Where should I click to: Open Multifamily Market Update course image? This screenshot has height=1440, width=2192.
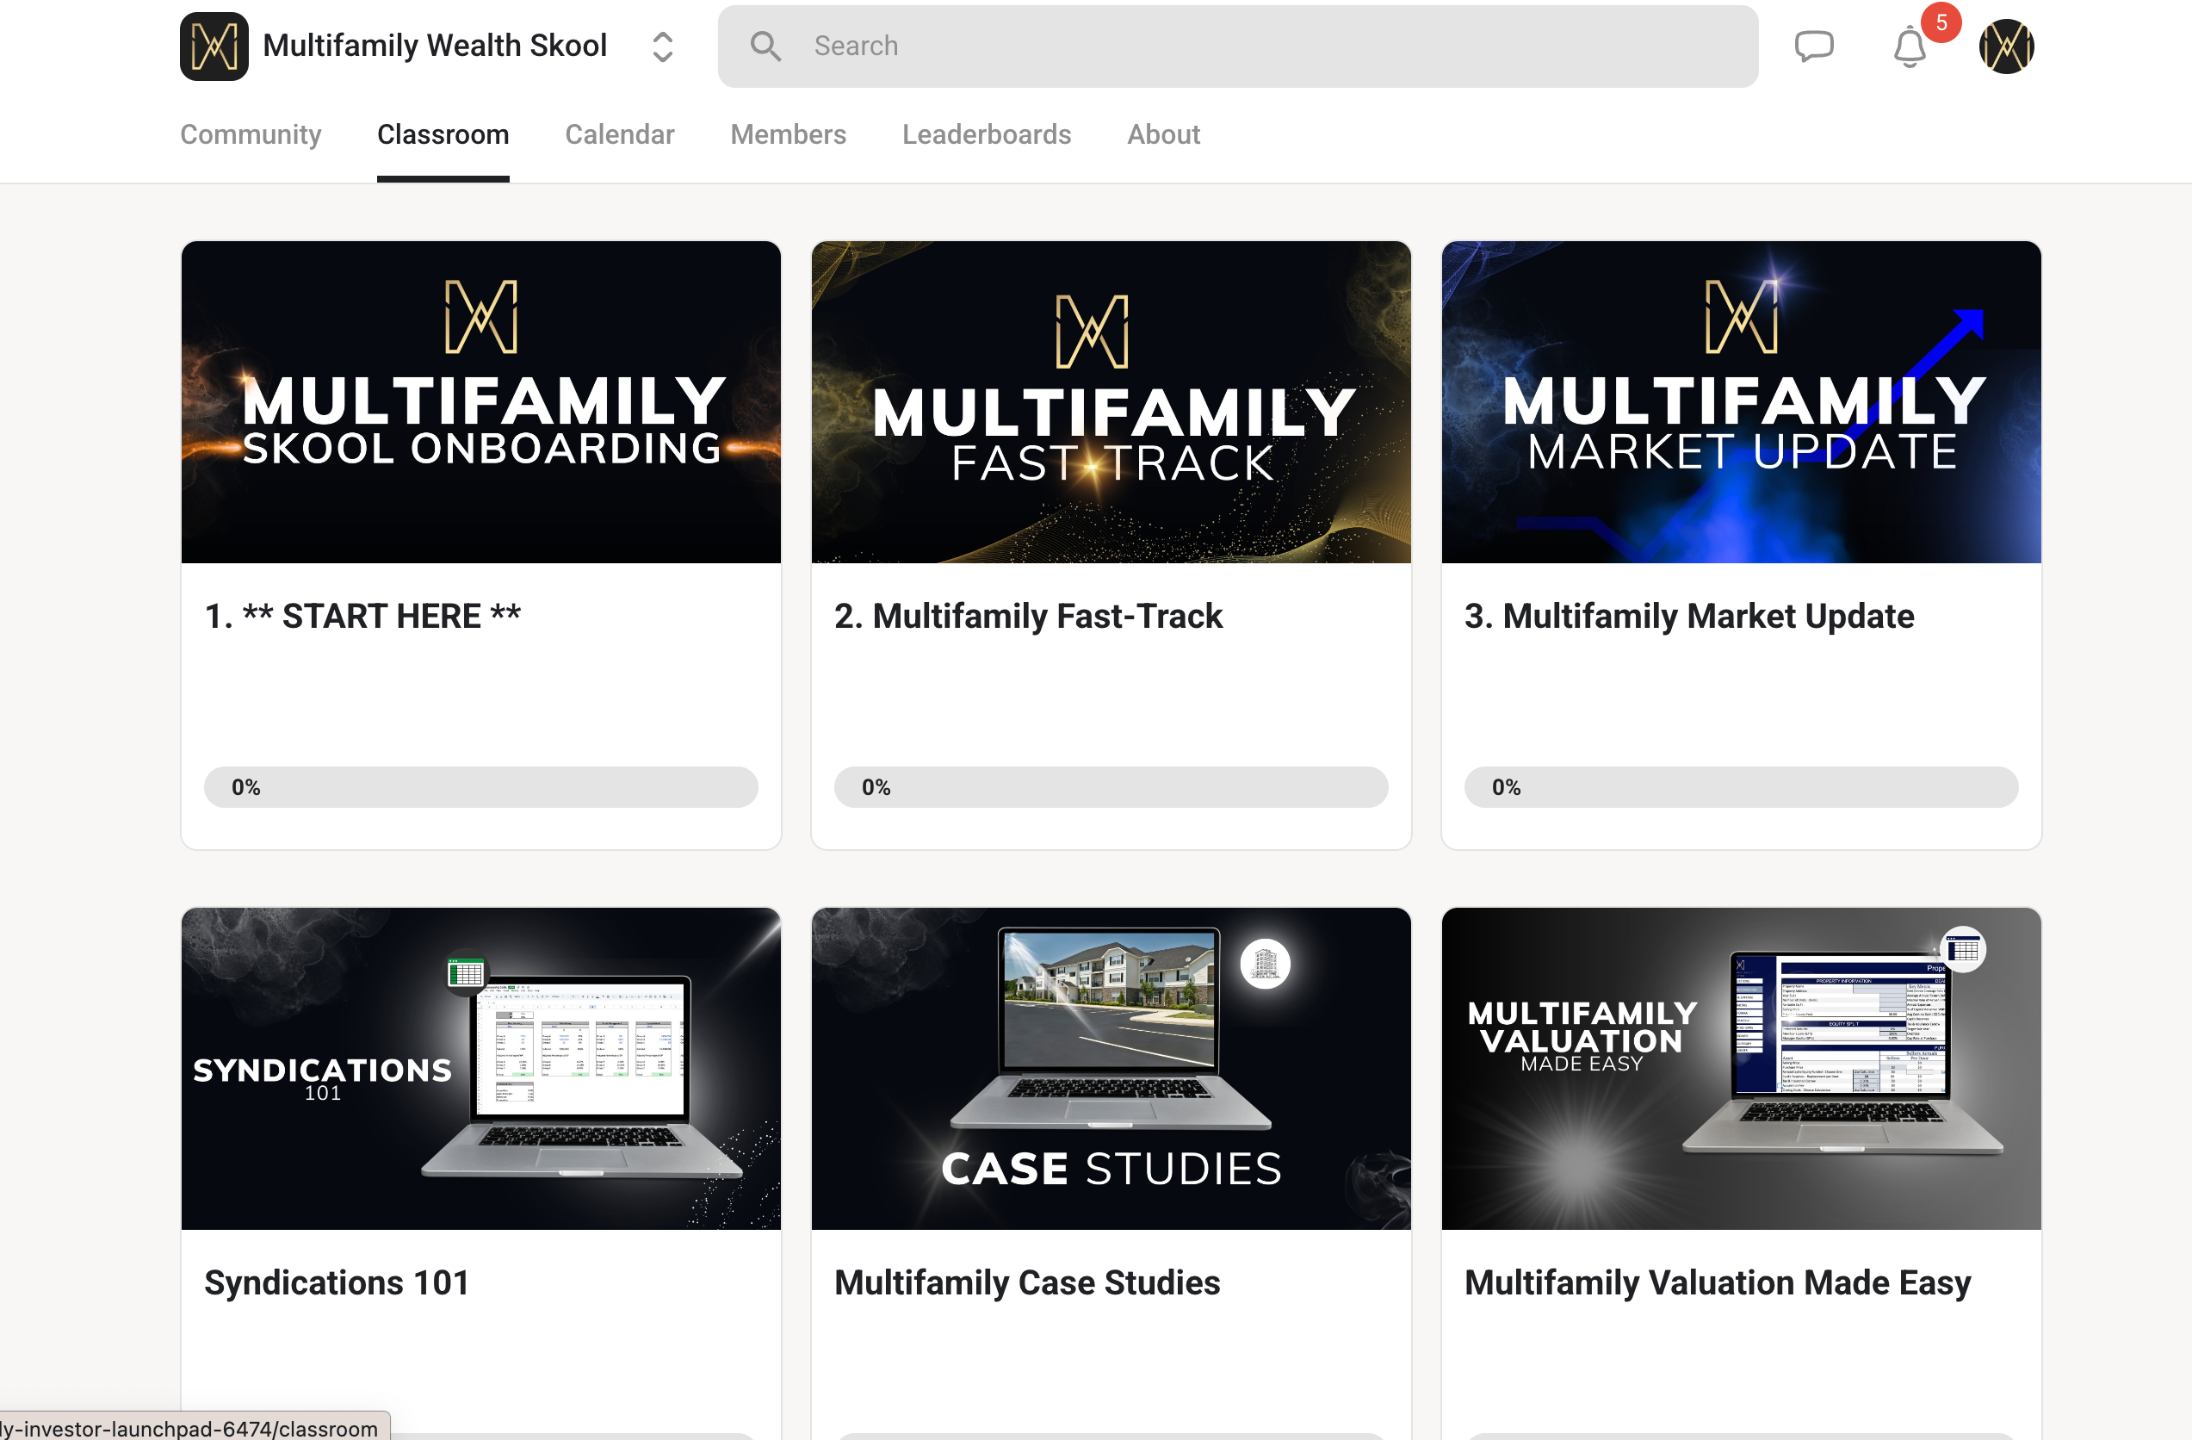pyautogui.click(x=1741, y=402)
